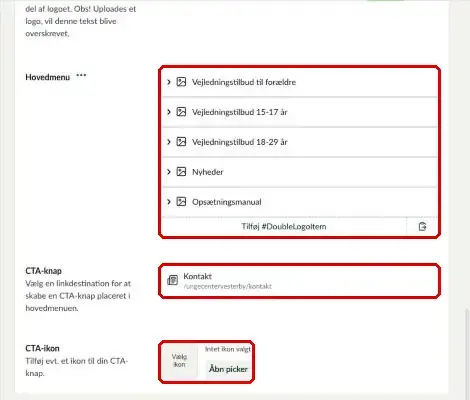Select the Opsætningsmanual row label
The width and height of the screenshot is (470, 400).
(227, 202)
